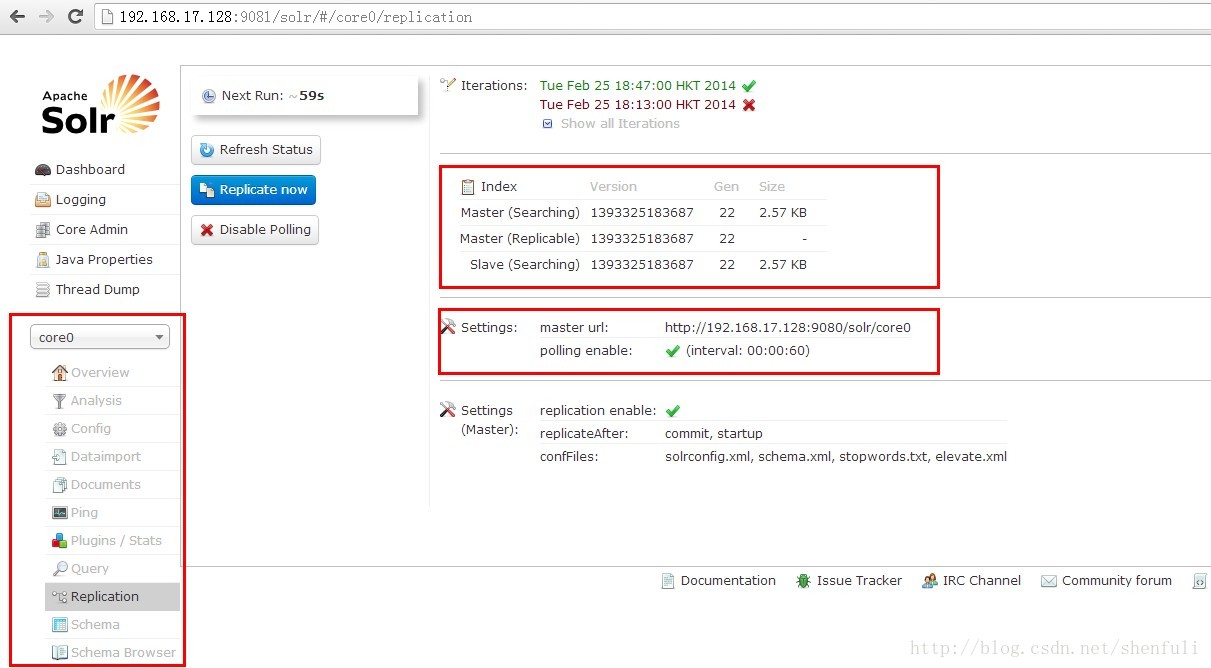Open core0 Documents
The image size is (1211, 668).
click(x=106, y=485)
